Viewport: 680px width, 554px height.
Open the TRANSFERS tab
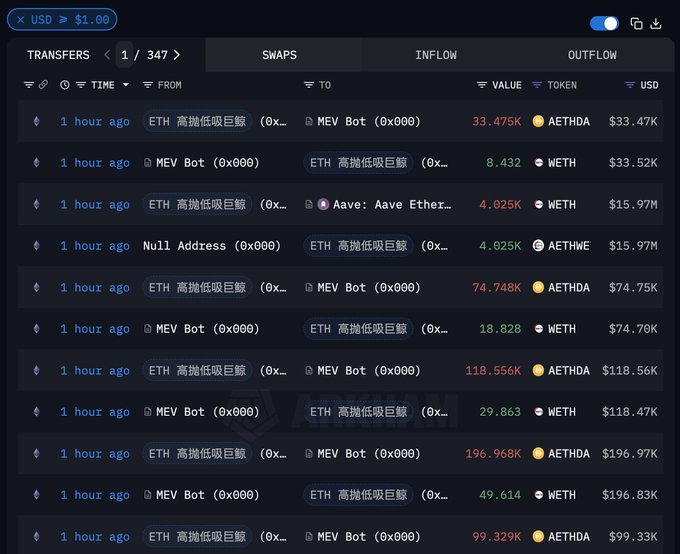point(58,55)
